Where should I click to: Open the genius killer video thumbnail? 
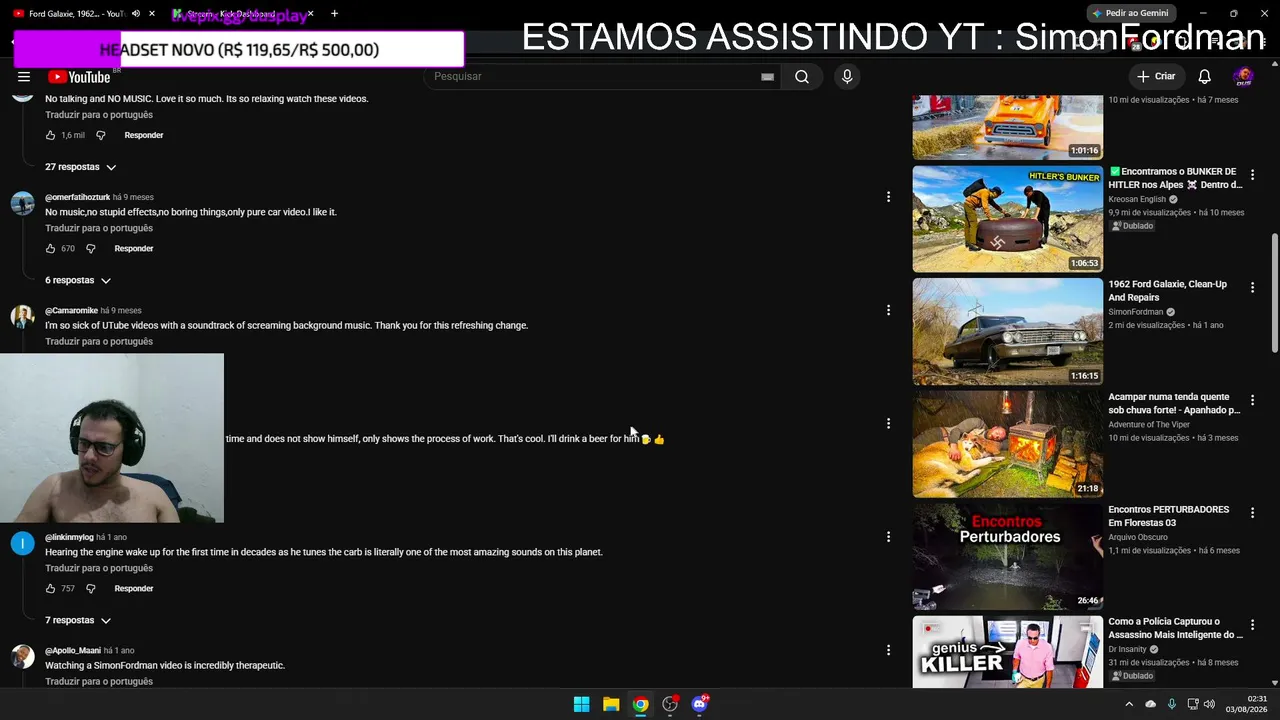(1007, 652)
